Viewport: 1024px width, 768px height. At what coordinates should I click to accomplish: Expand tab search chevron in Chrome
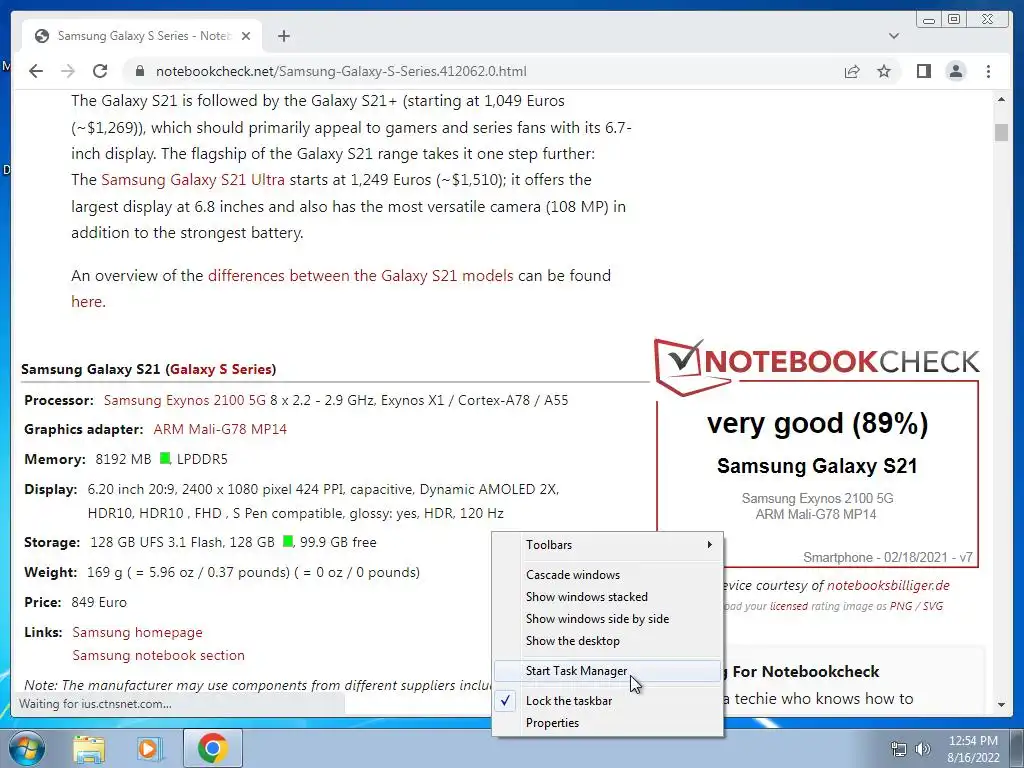[x=894, y=36]
